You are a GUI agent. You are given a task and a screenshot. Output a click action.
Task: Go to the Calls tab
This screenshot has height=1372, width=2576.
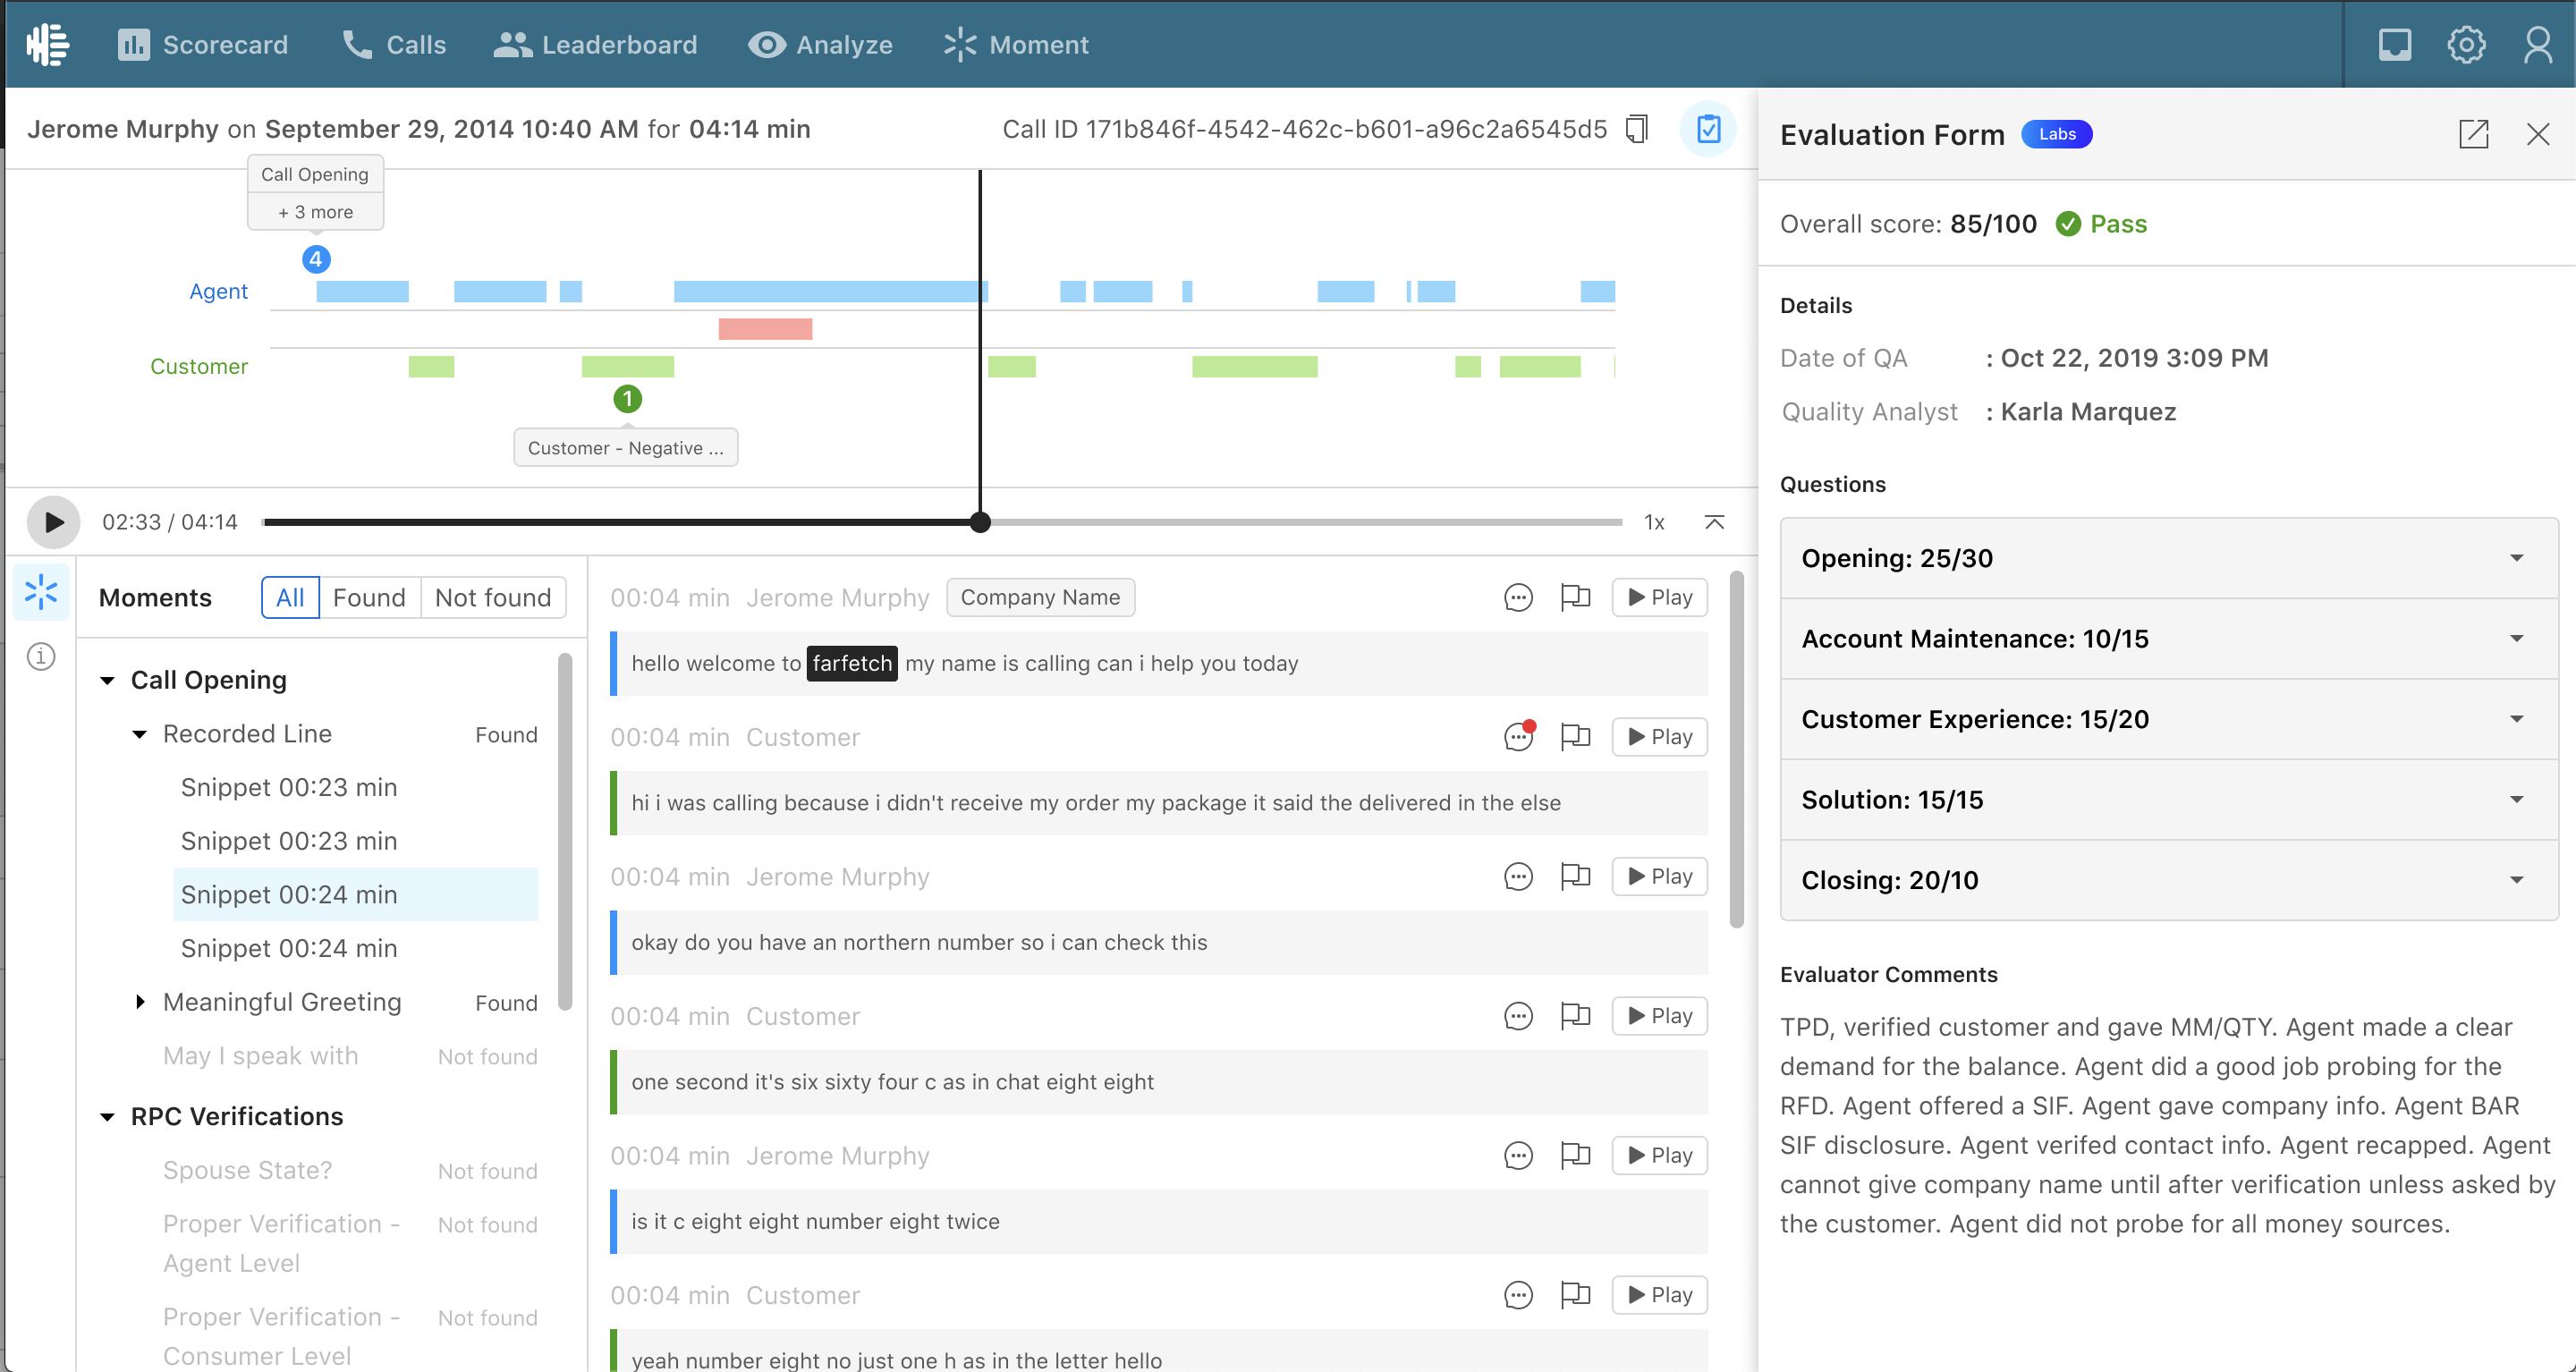(x=394, y=44)
